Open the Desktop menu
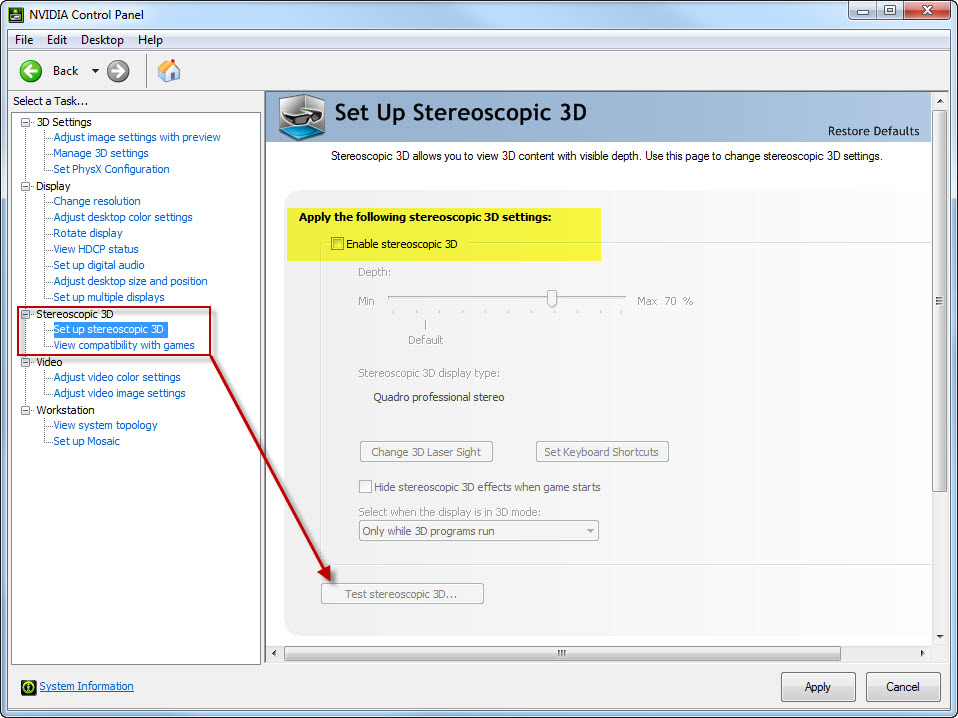This screenshot has width=958, height=718. coord(102,40)
